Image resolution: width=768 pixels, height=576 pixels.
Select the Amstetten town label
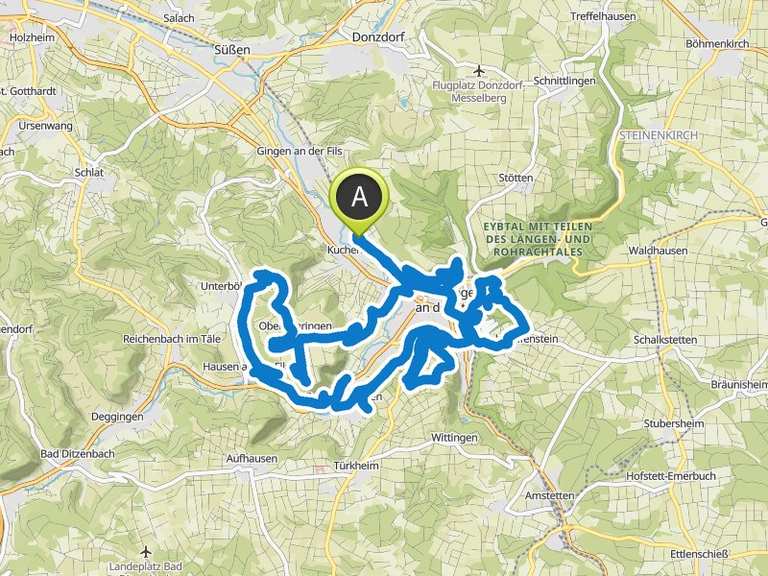(550, 496)
